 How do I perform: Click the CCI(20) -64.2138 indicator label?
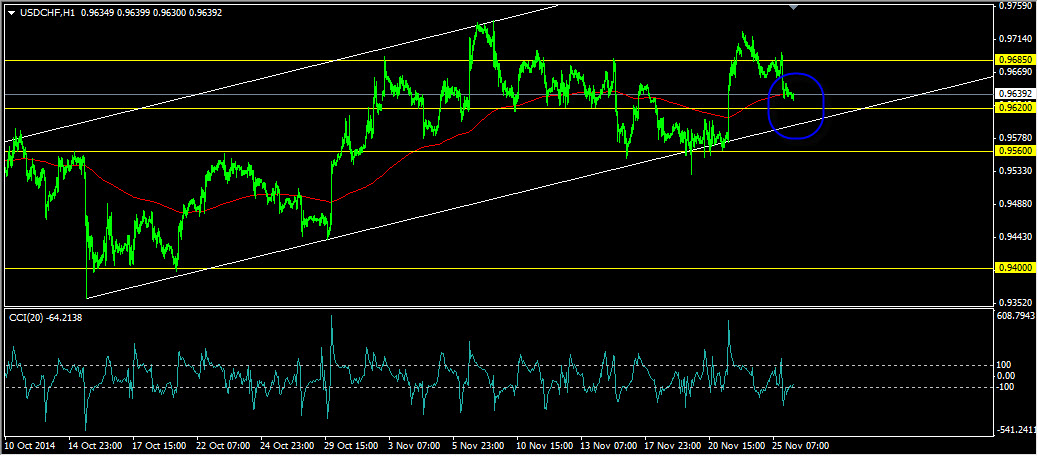(46, 318)
